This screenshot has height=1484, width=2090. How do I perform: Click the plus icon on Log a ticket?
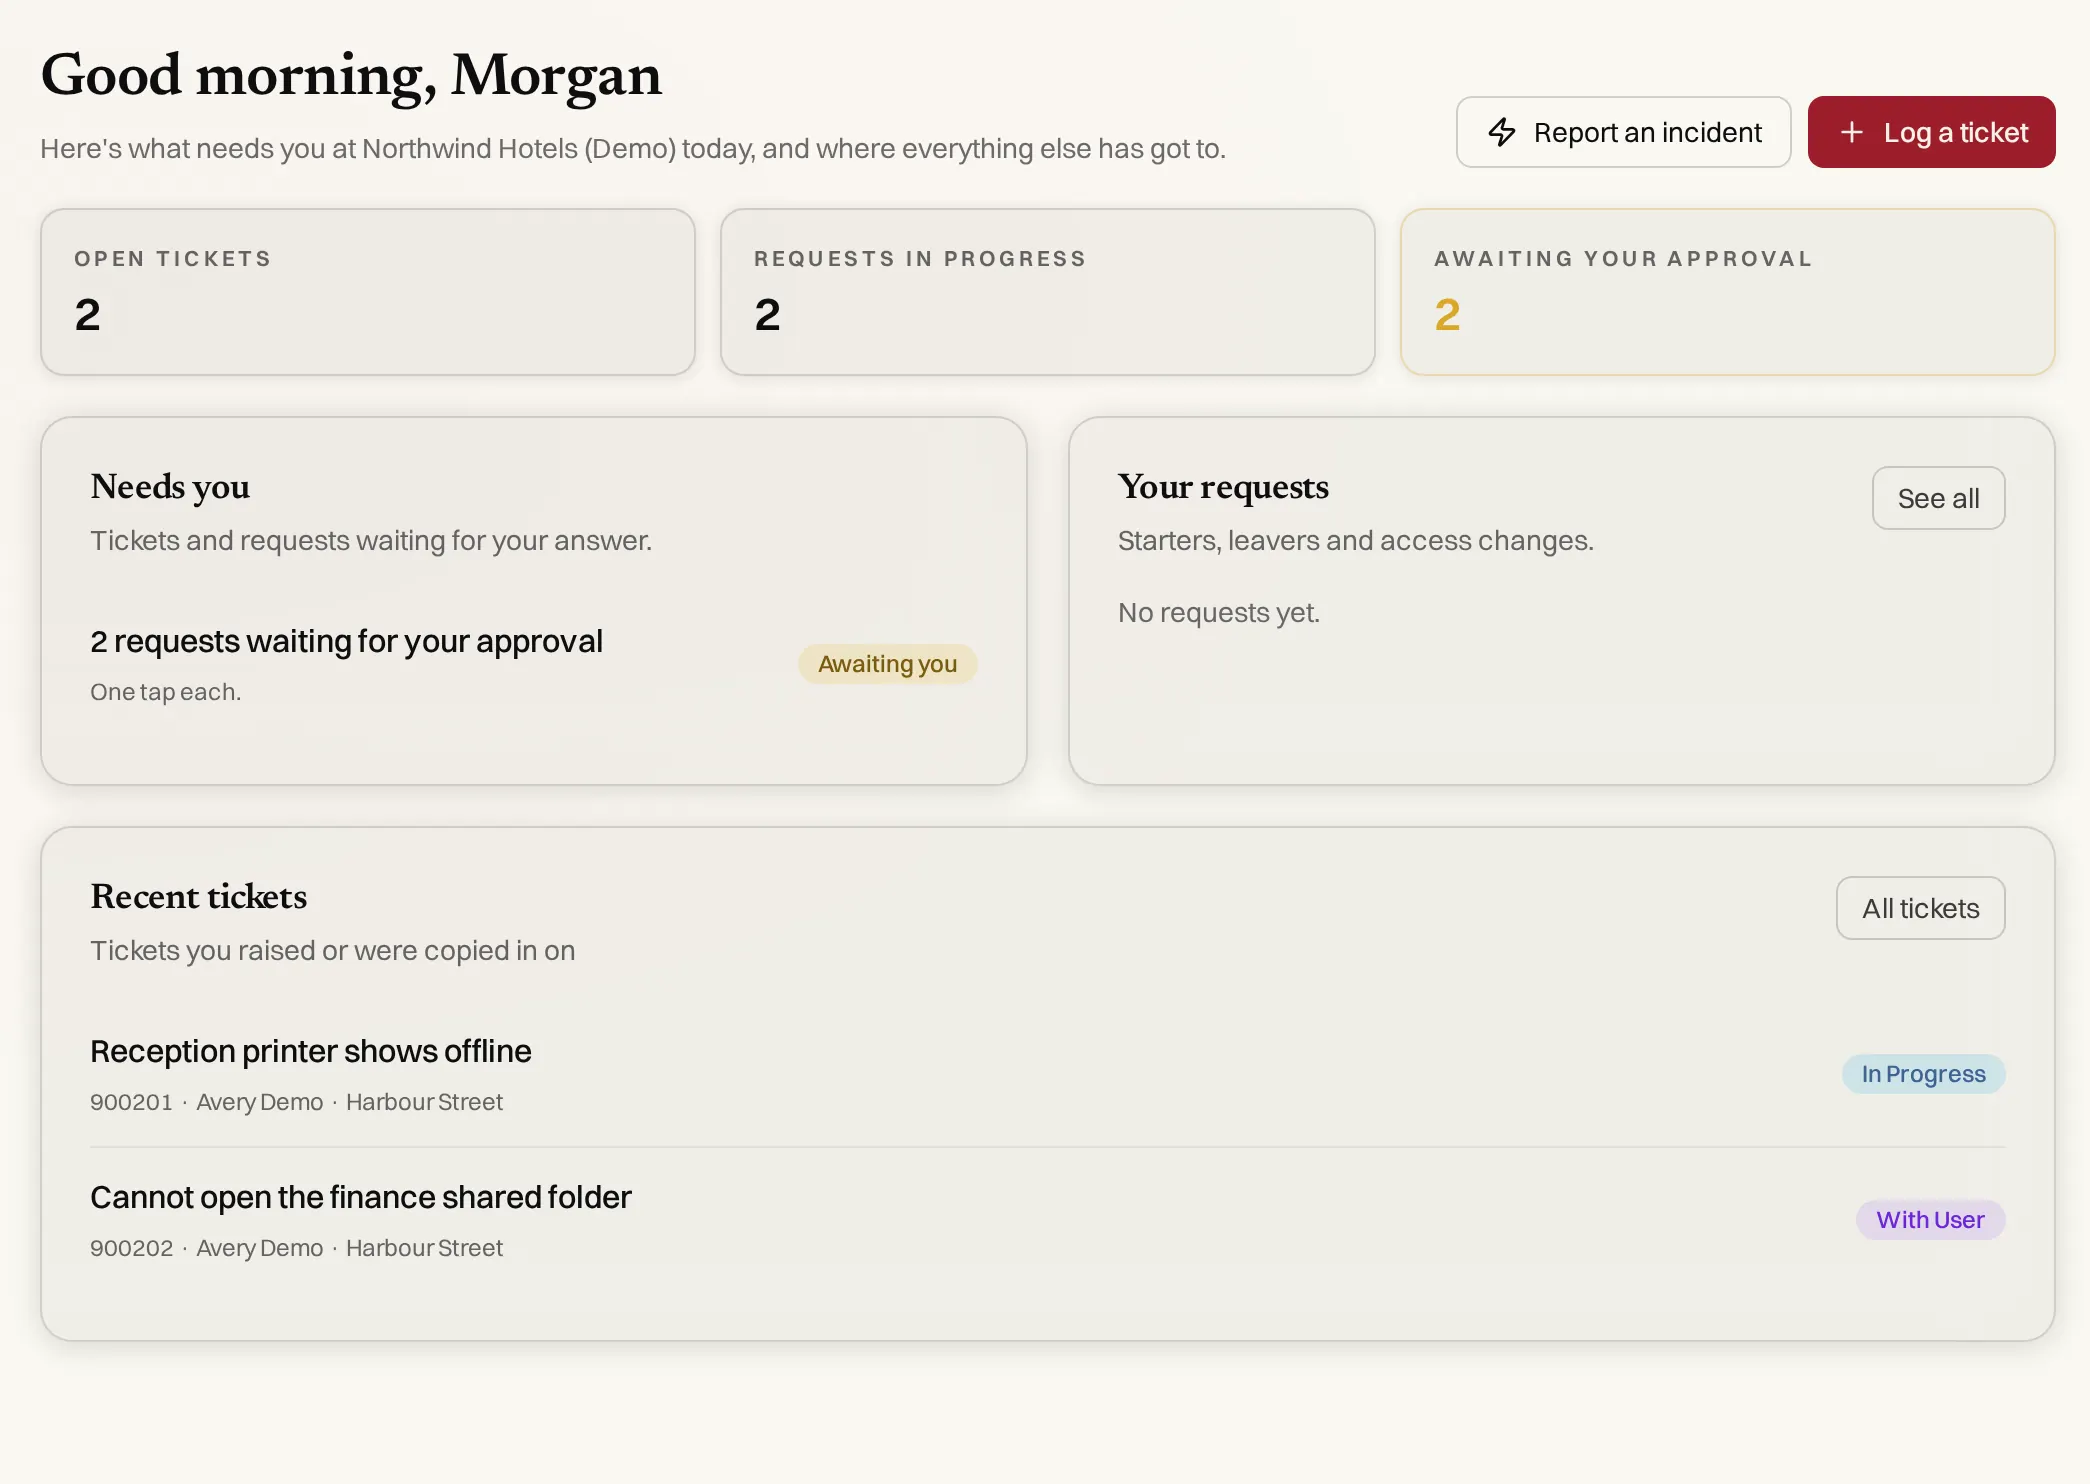click(x=1851, y=132)
